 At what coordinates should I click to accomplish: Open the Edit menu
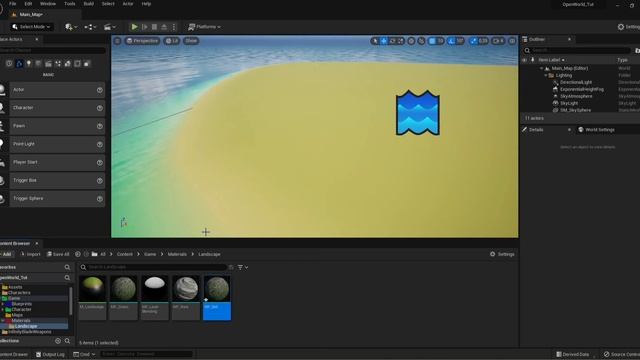point(28,4)
